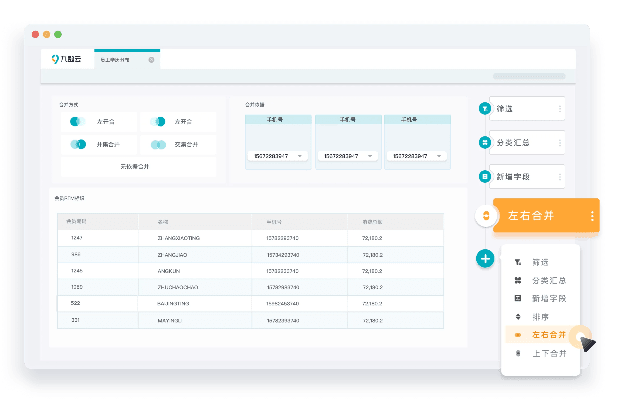Click the 上下合并 icon in the add-step menu
This screenshot has width=624, height=400.
pos(518,353)
